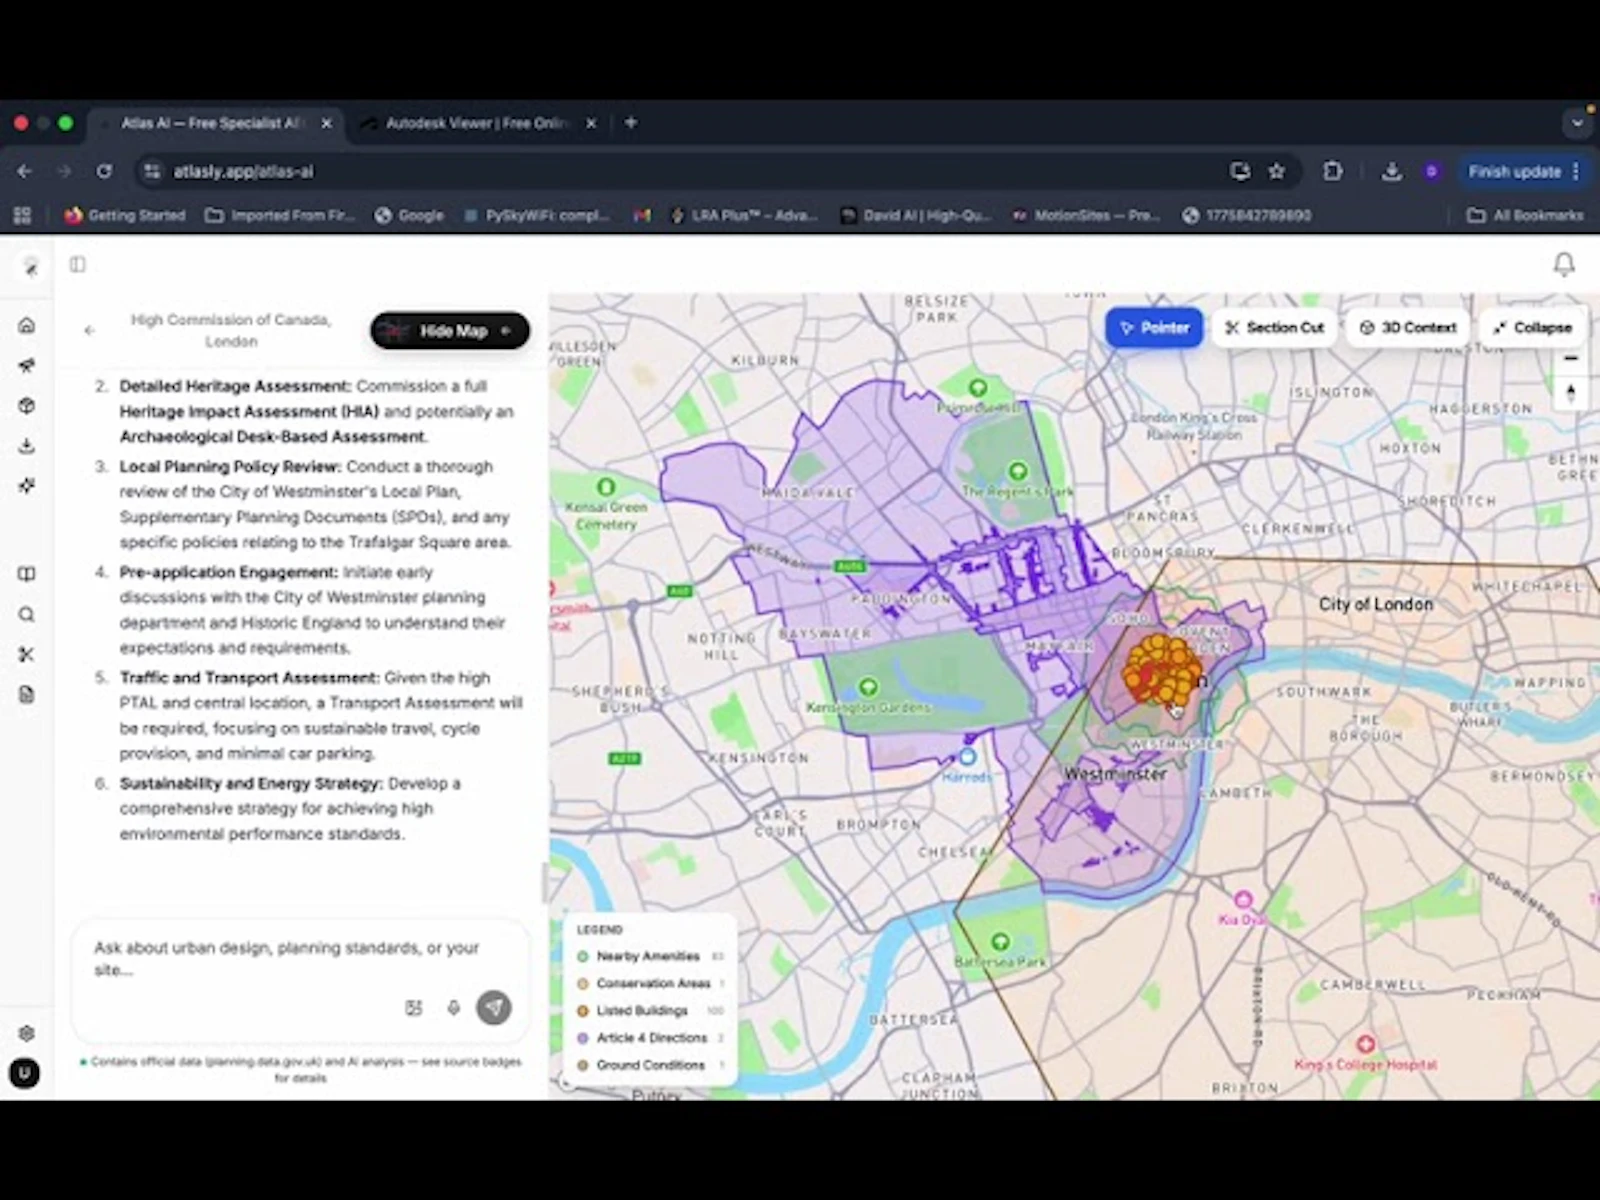
Task: Open the home icon in left sidebar
Action: [27, 325]
